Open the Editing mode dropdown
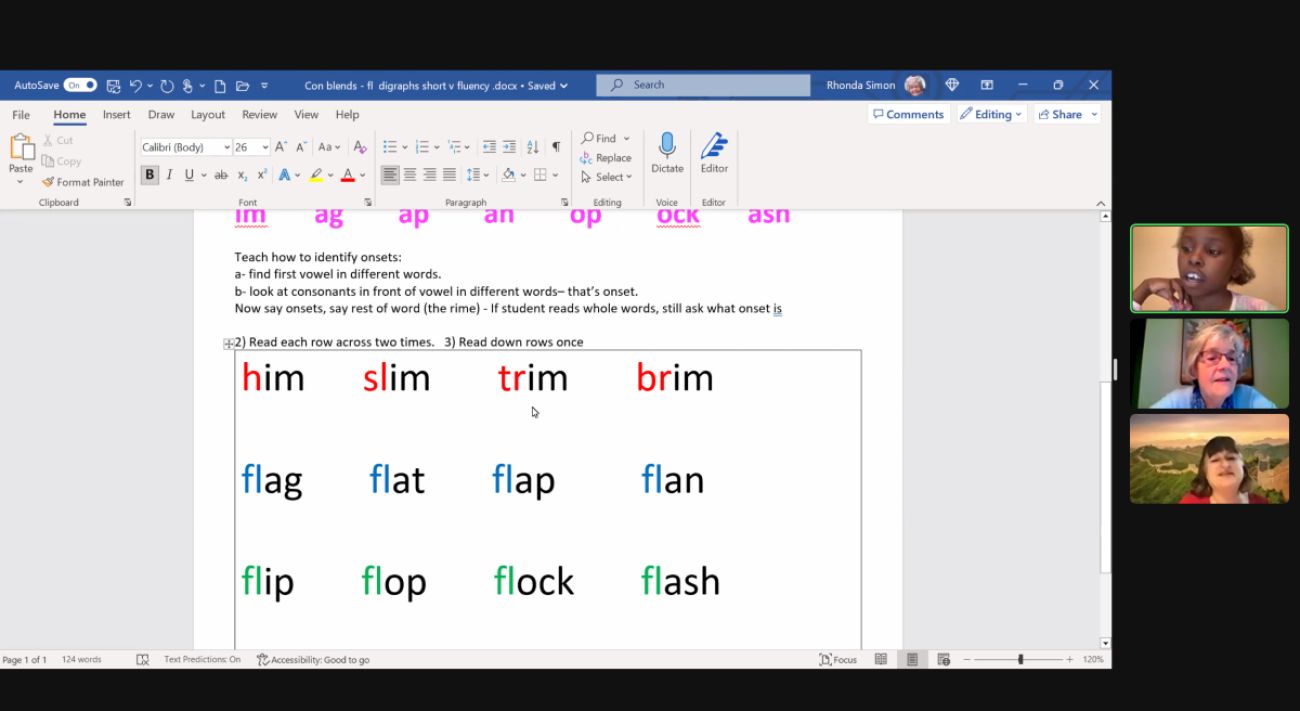This screenshot has height=711, width=1300. coord(991,115)
